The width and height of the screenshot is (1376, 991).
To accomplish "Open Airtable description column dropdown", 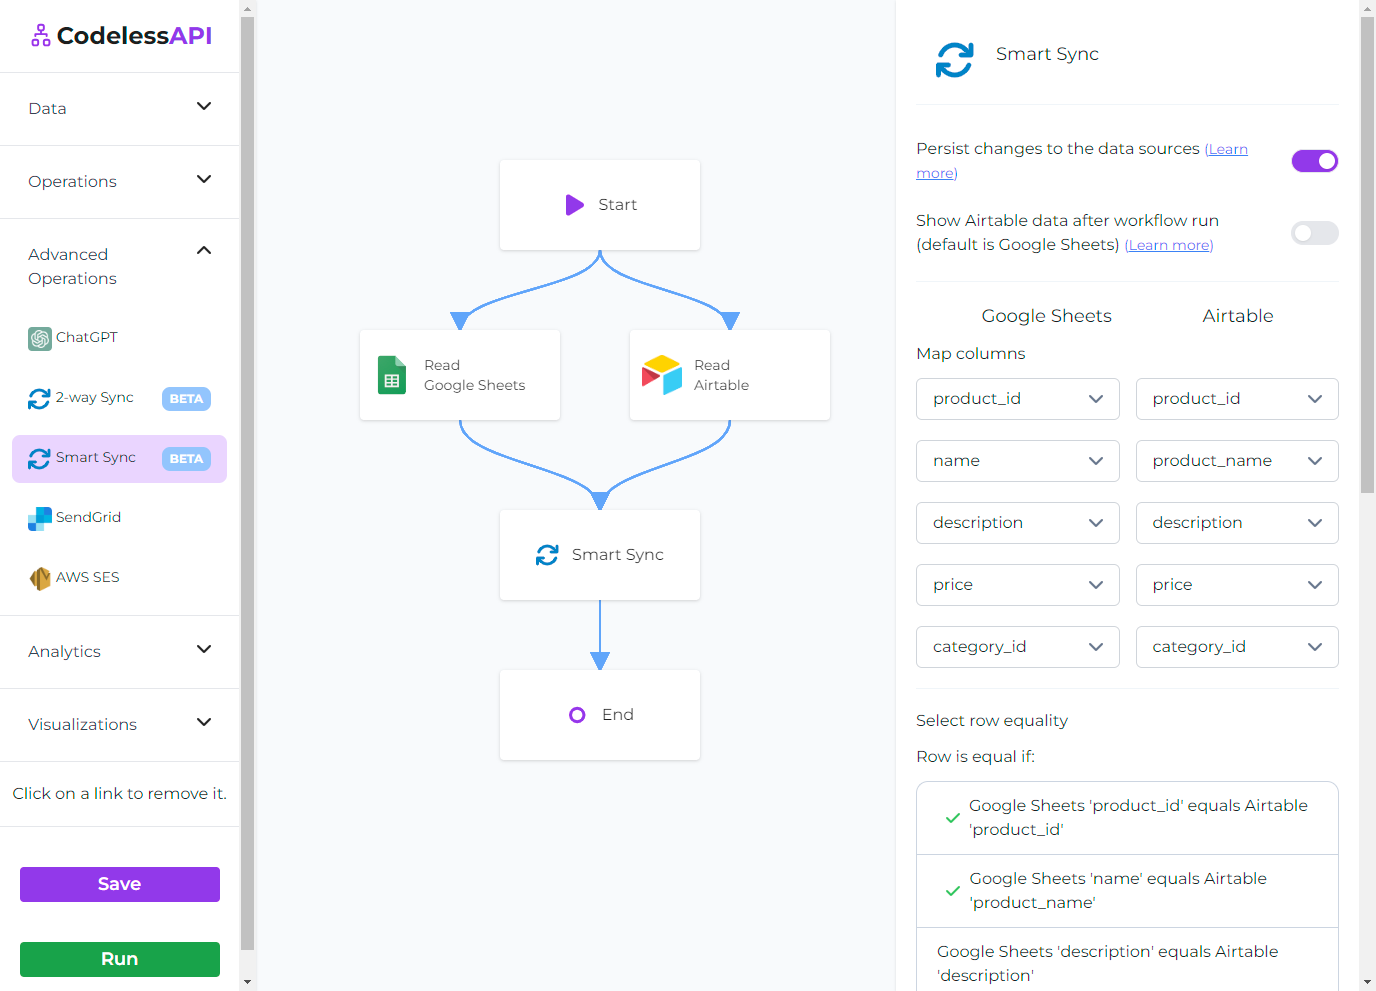I will click(1237, 523).
